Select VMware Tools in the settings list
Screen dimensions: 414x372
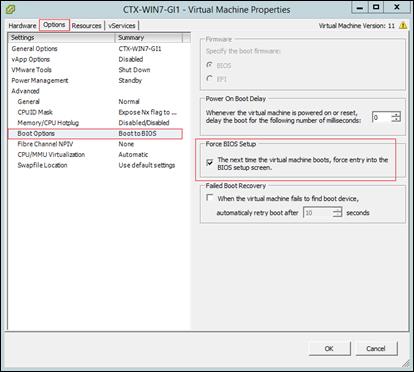click(31, 70)
